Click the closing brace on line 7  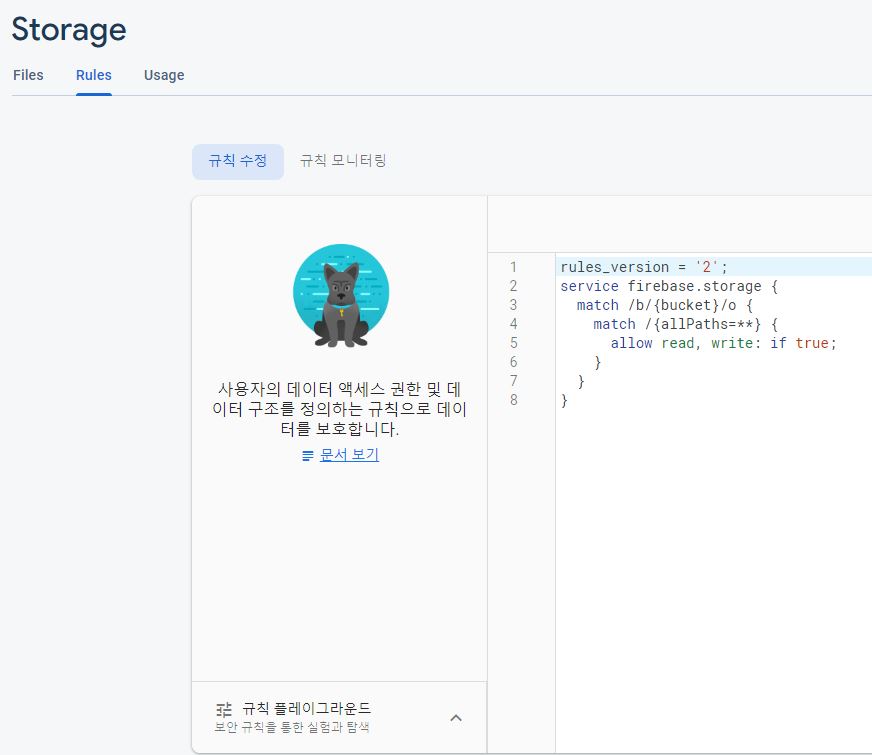(581, 381)
